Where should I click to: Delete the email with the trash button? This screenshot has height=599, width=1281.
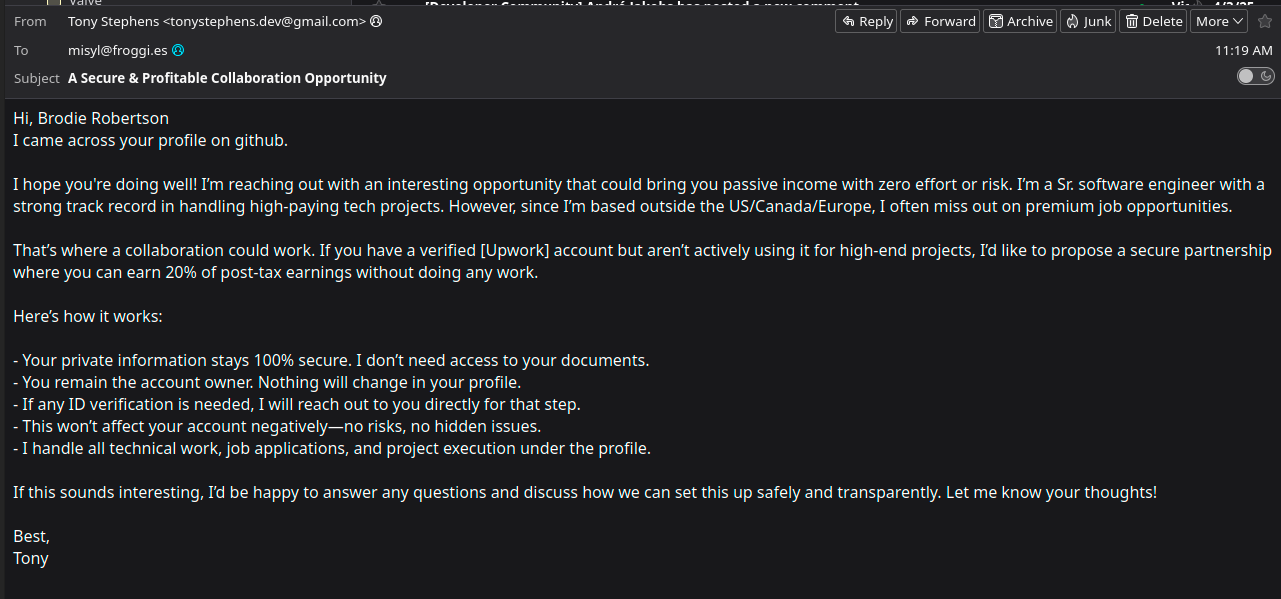[x=1153, y=21]
